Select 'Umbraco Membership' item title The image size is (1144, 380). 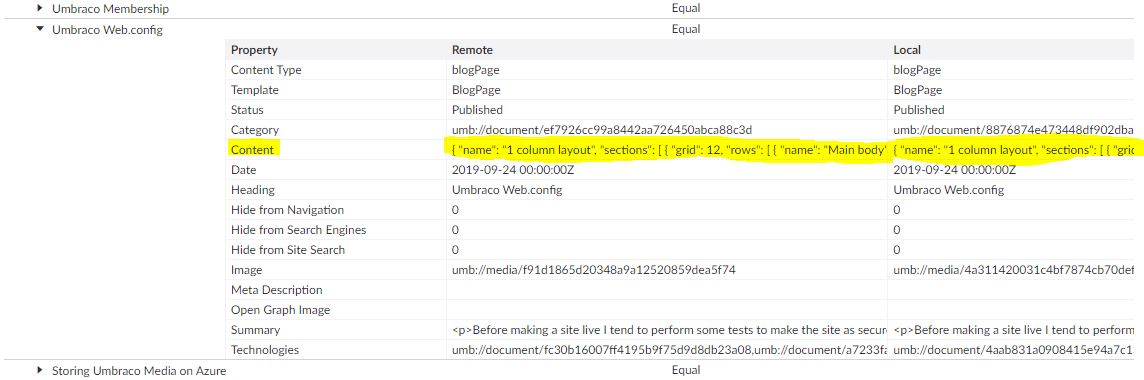110,9
